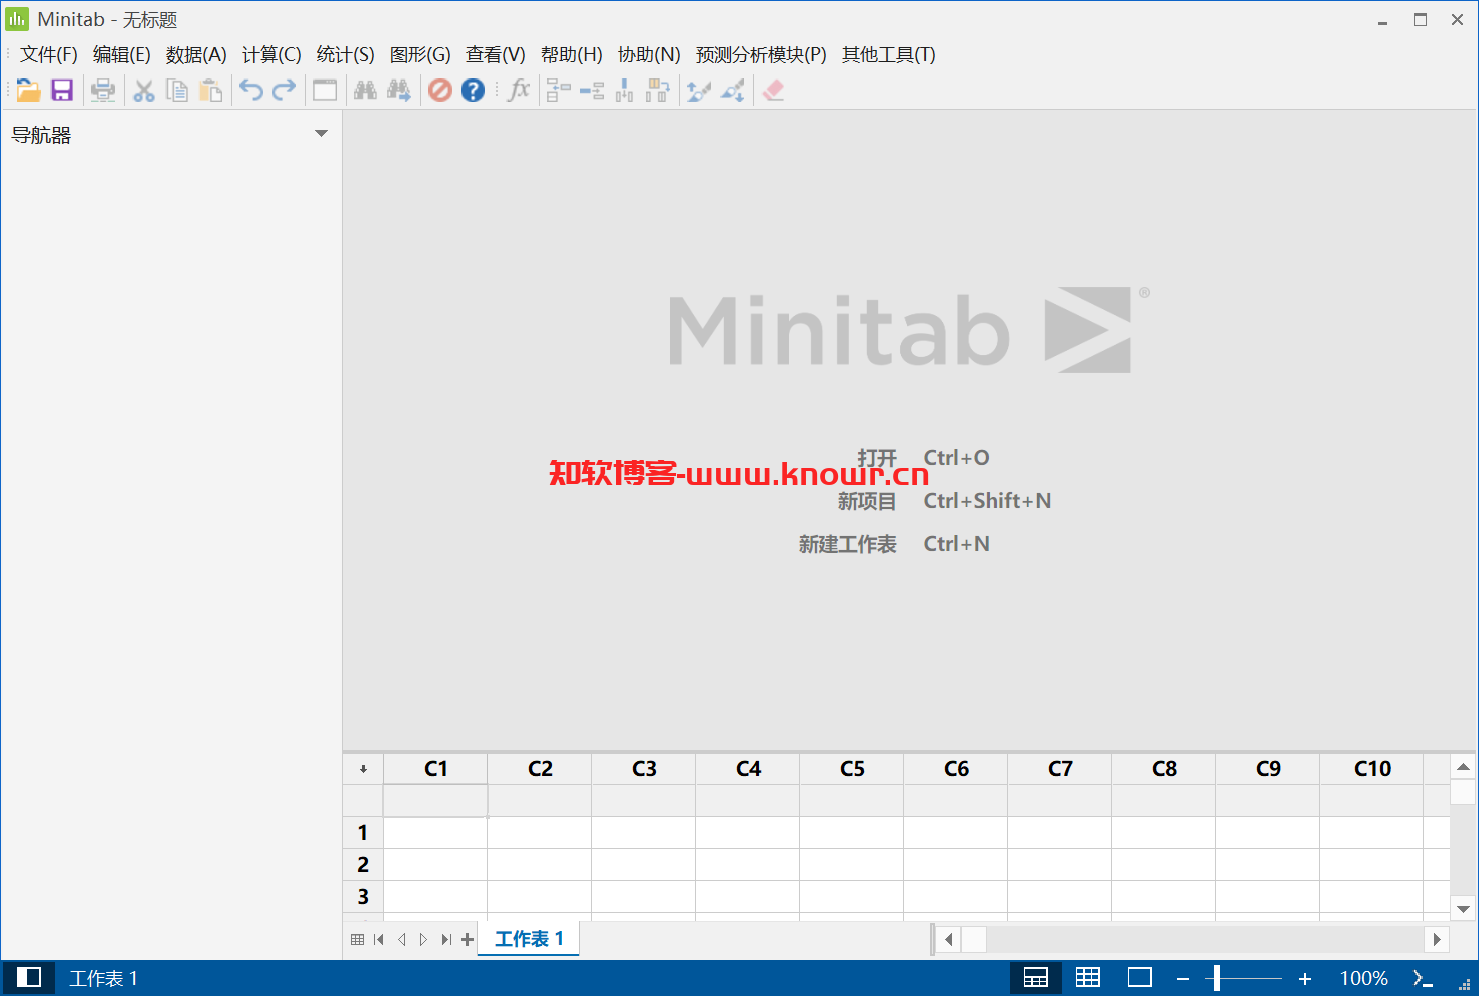This screenshot has height=996, width=1479.
Task: Paste using the clipboard icon
Action: click(x=210, y=90)
